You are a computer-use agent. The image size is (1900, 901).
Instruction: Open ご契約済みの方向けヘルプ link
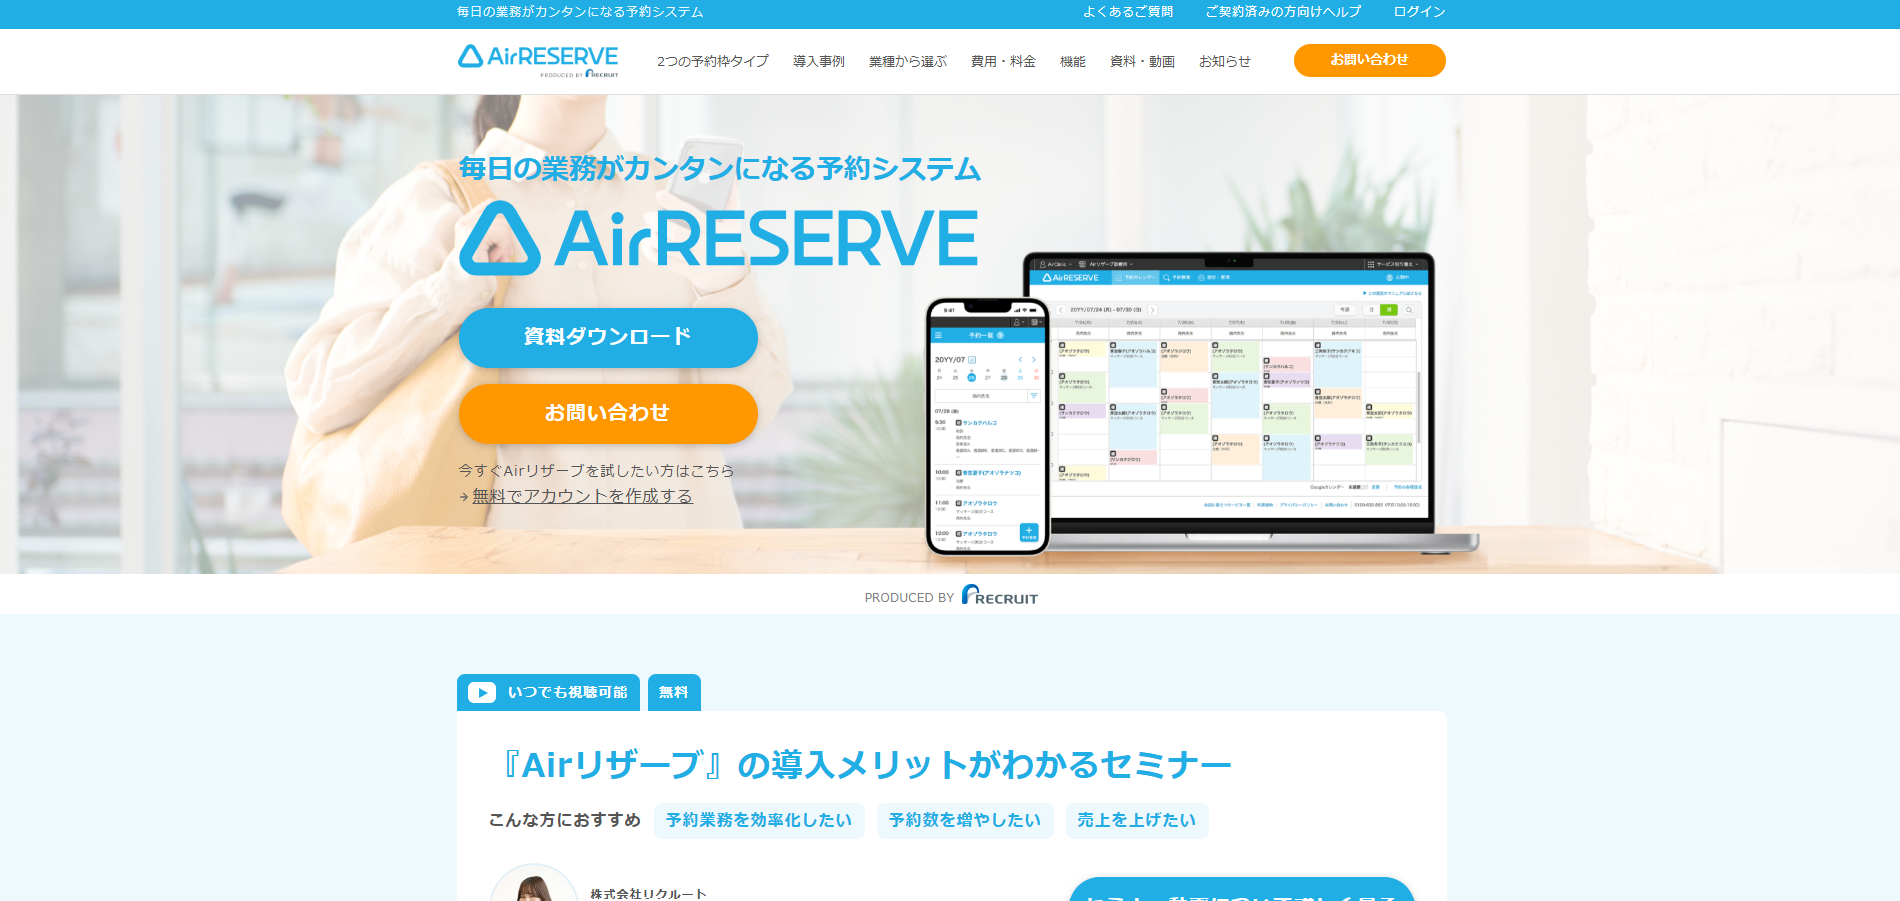point(1283,12)
